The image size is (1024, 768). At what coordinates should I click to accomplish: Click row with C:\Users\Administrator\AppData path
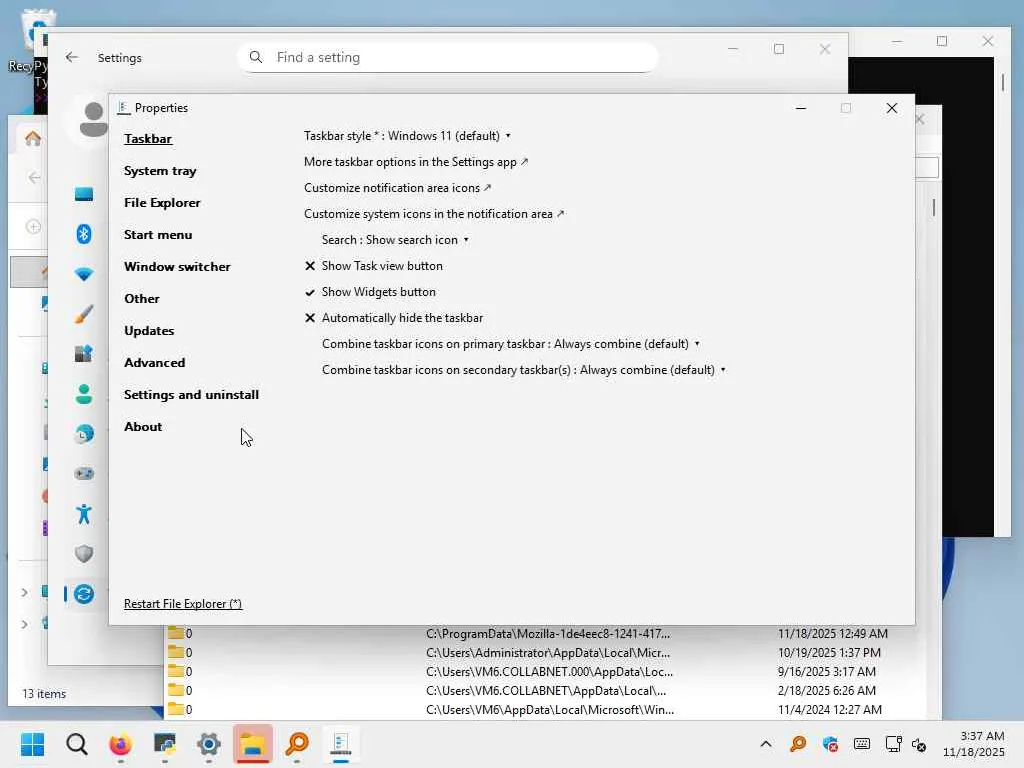click(545, 652)
